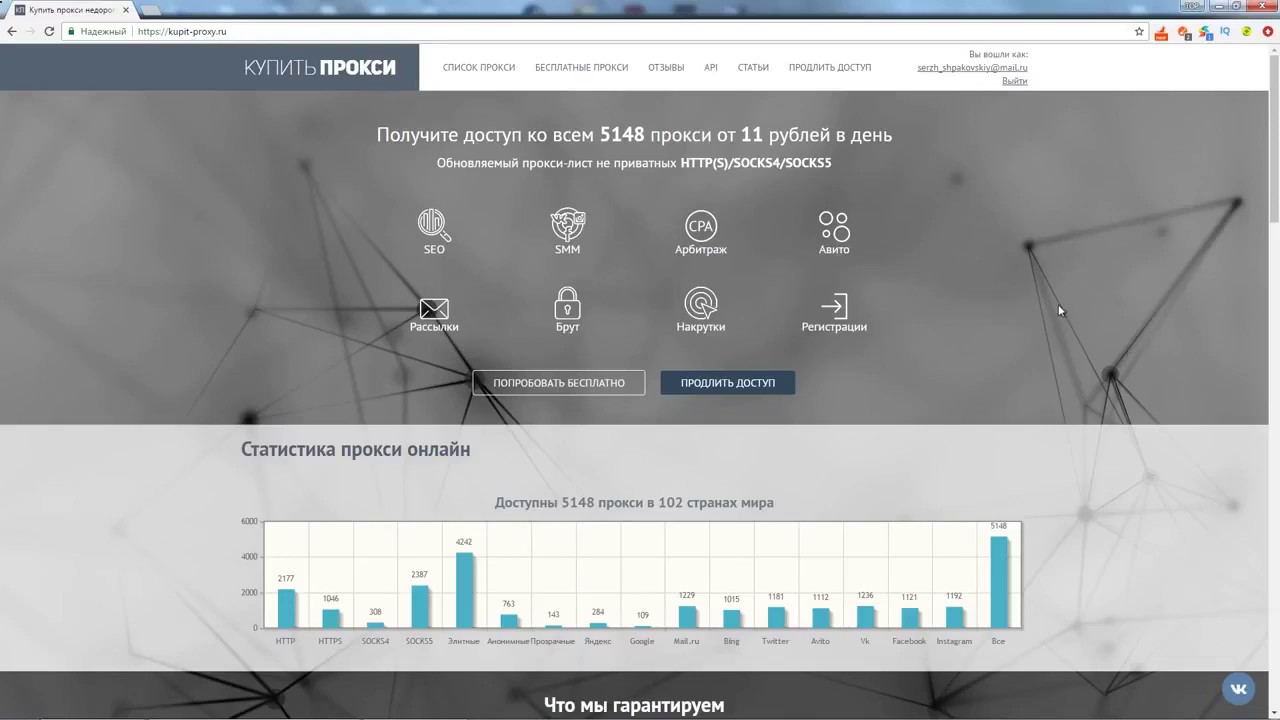
Task: Click the Регистрации login arrow icon
Action: coord(834,305)
